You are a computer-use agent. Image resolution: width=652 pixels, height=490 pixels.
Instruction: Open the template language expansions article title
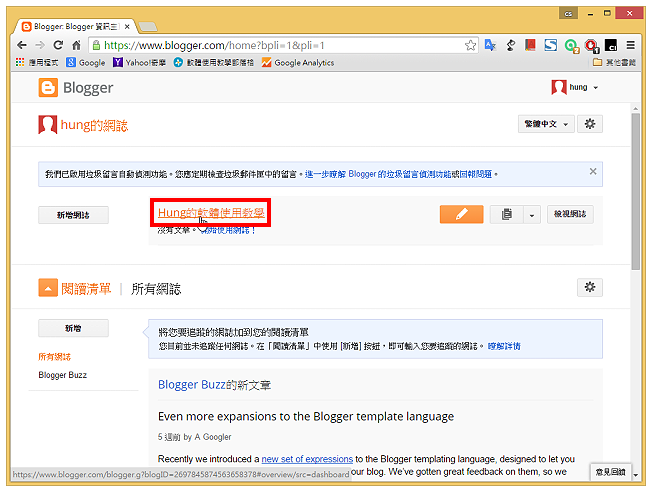[x=306, y=416]
